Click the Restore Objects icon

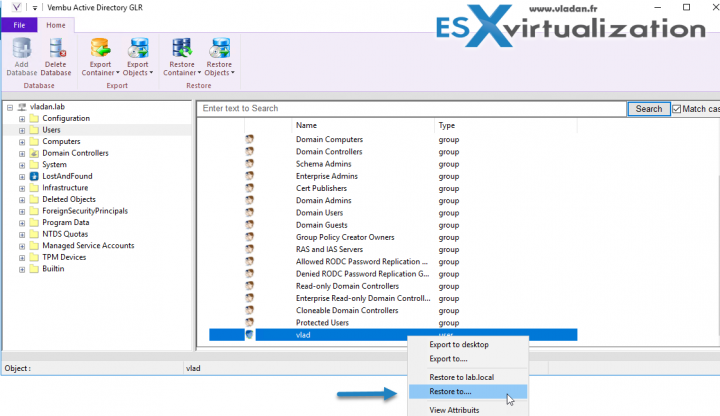[219, 48]
